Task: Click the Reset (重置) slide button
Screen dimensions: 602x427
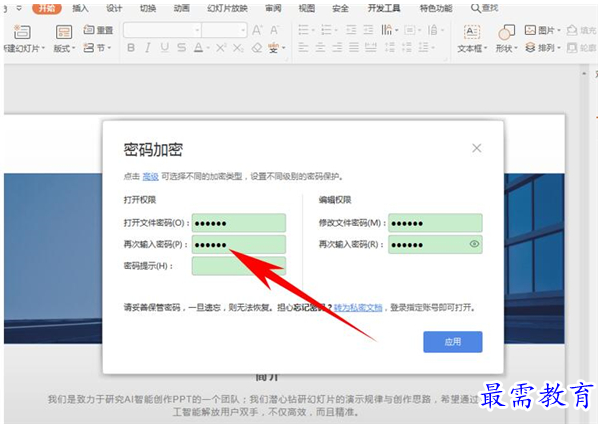Action: 98,30
